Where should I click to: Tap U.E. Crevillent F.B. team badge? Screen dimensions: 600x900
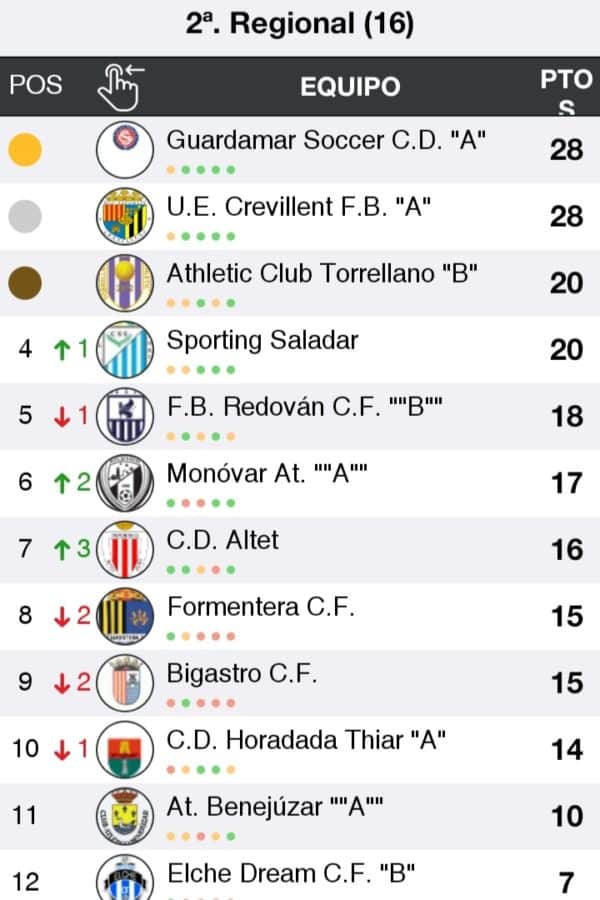(x=125, y=216)
